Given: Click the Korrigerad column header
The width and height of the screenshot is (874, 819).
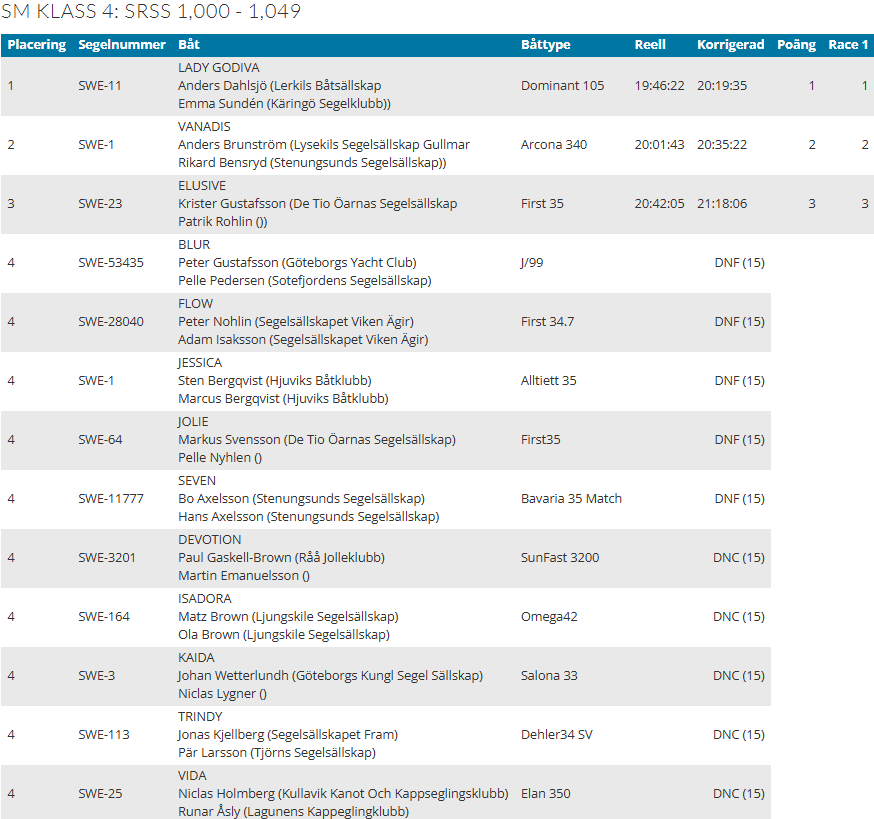Looking at the screenshot, I should tap(730, 45).
